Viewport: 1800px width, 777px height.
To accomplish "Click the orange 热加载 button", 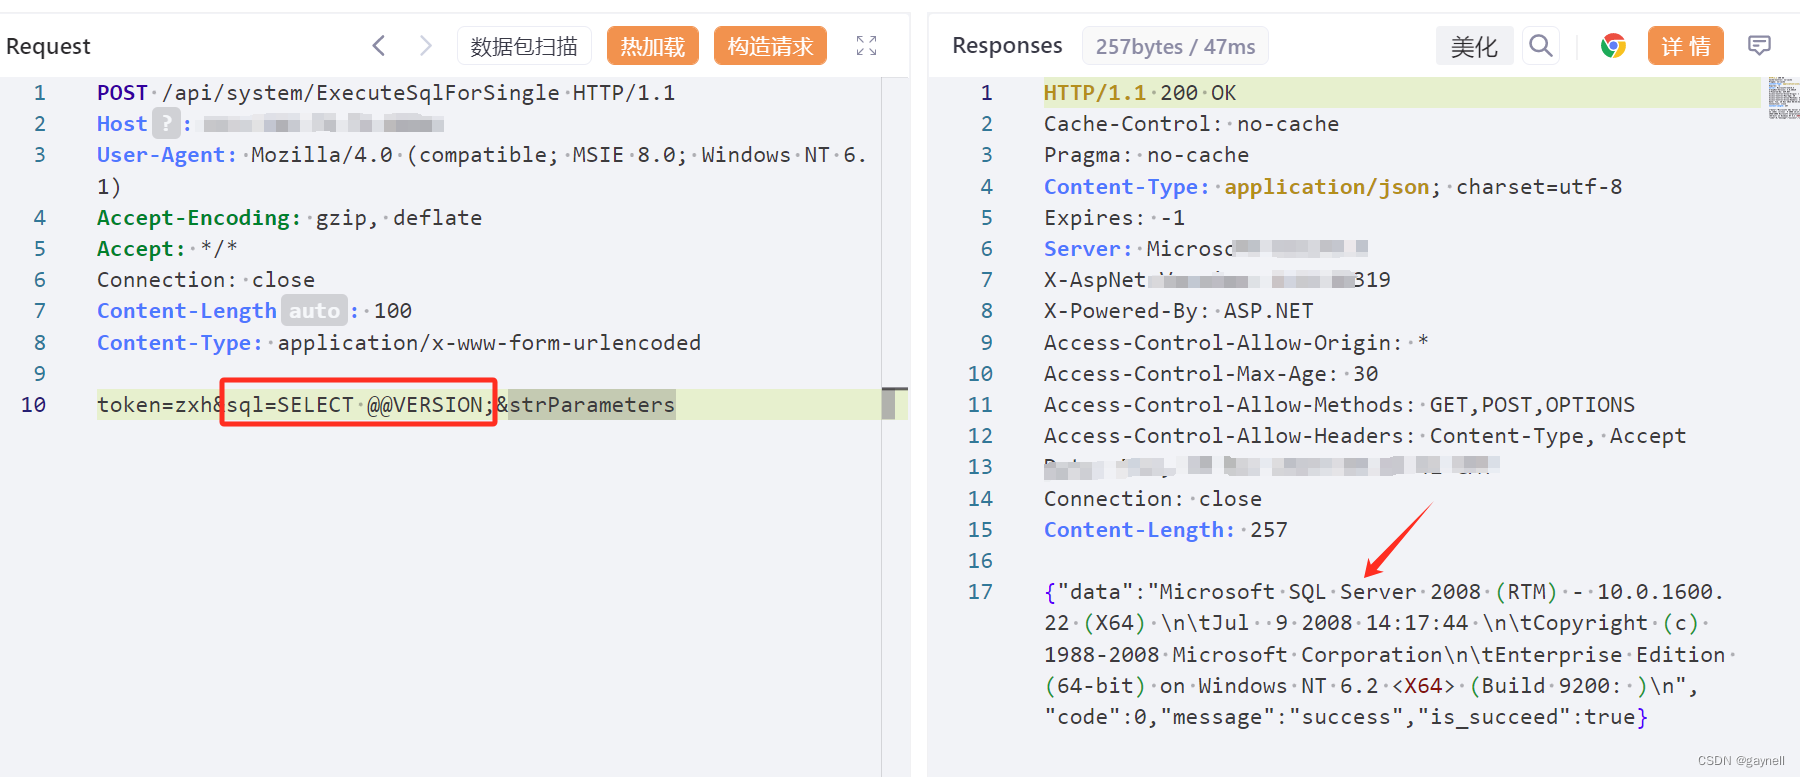I will click(x=653, y=46).
